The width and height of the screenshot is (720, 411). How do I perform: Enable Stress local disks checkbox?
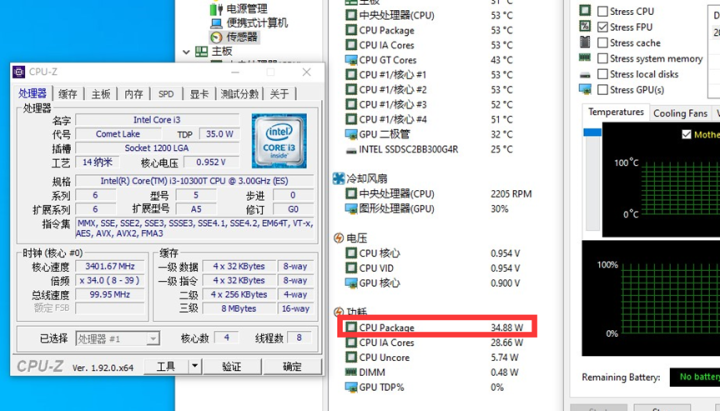pos(602,74)
